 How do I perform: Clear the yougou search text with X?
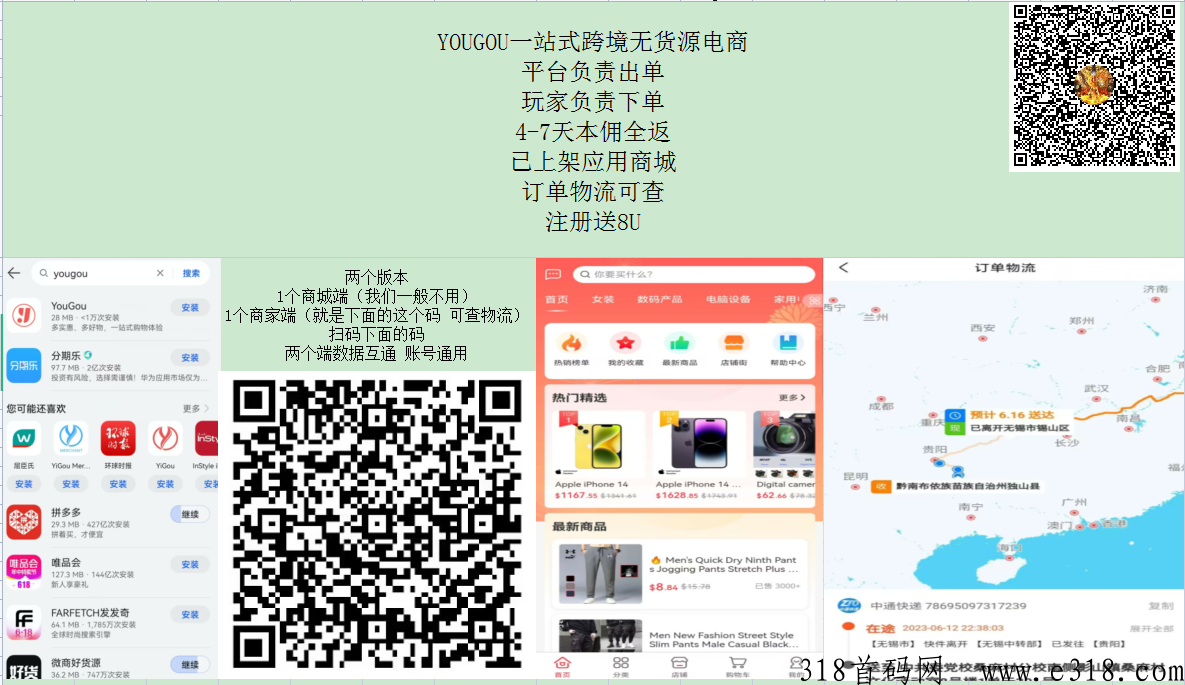(x=160, y=273)
